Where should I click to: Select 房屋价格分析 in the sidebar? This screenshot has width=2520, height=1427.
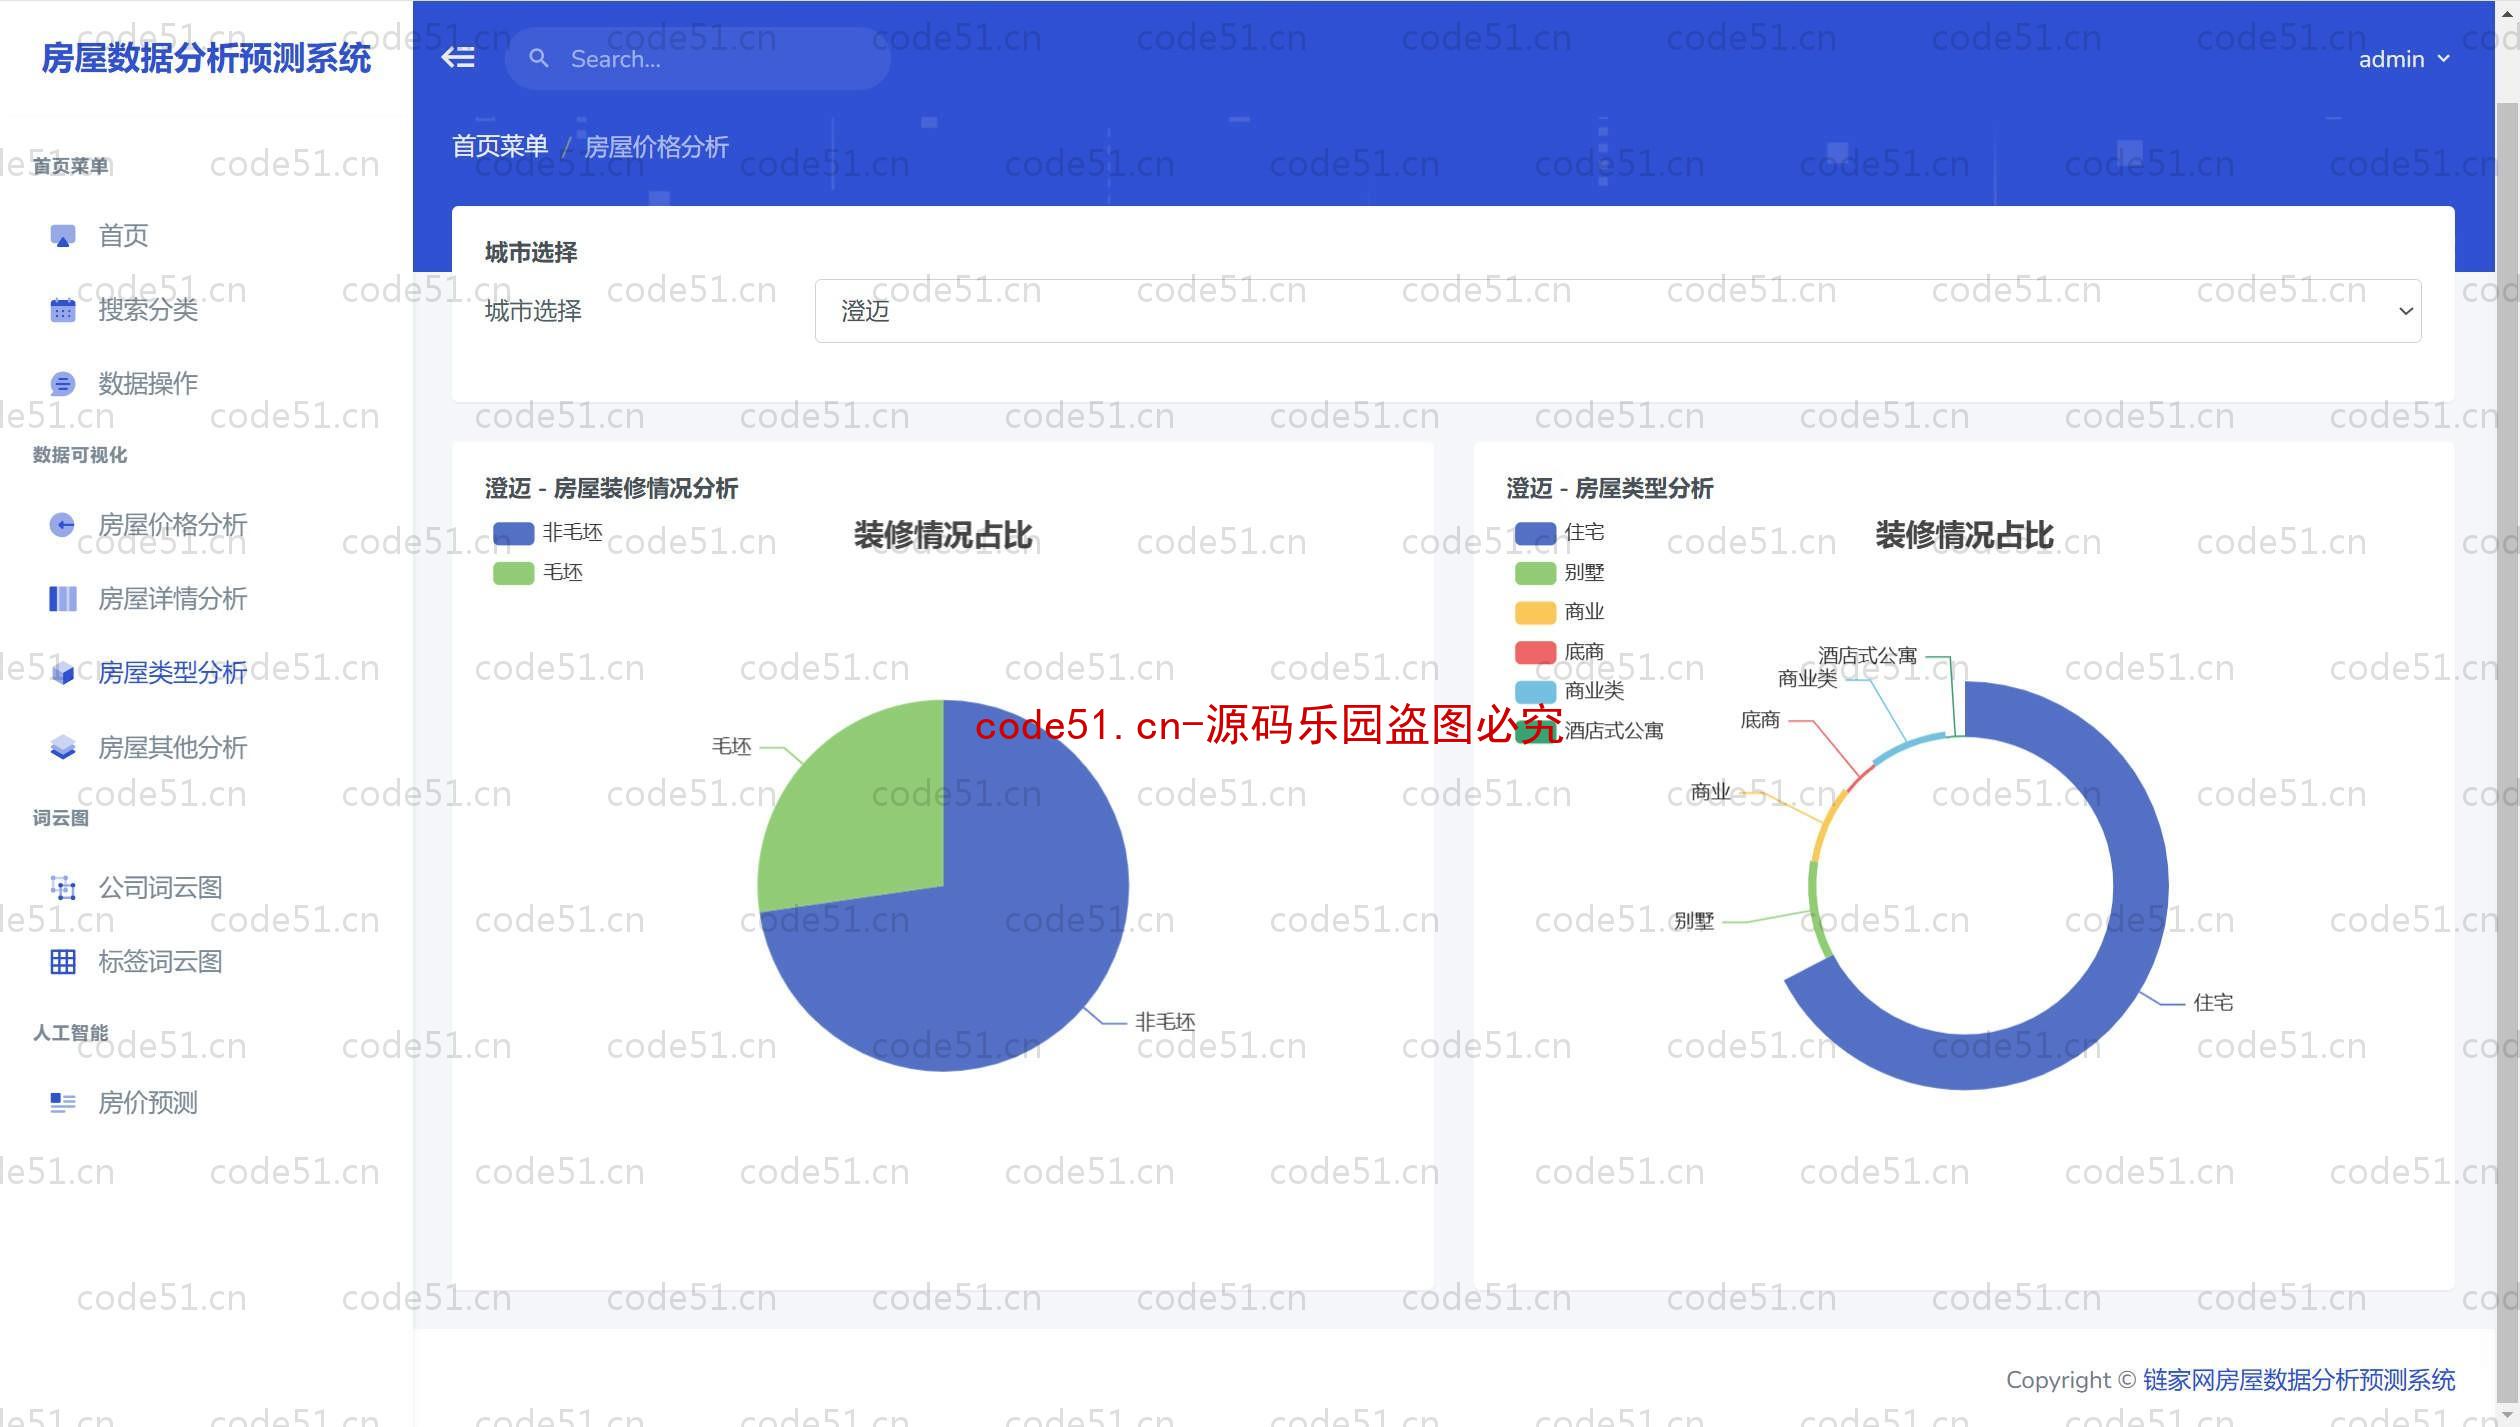[x=172, y=525]
